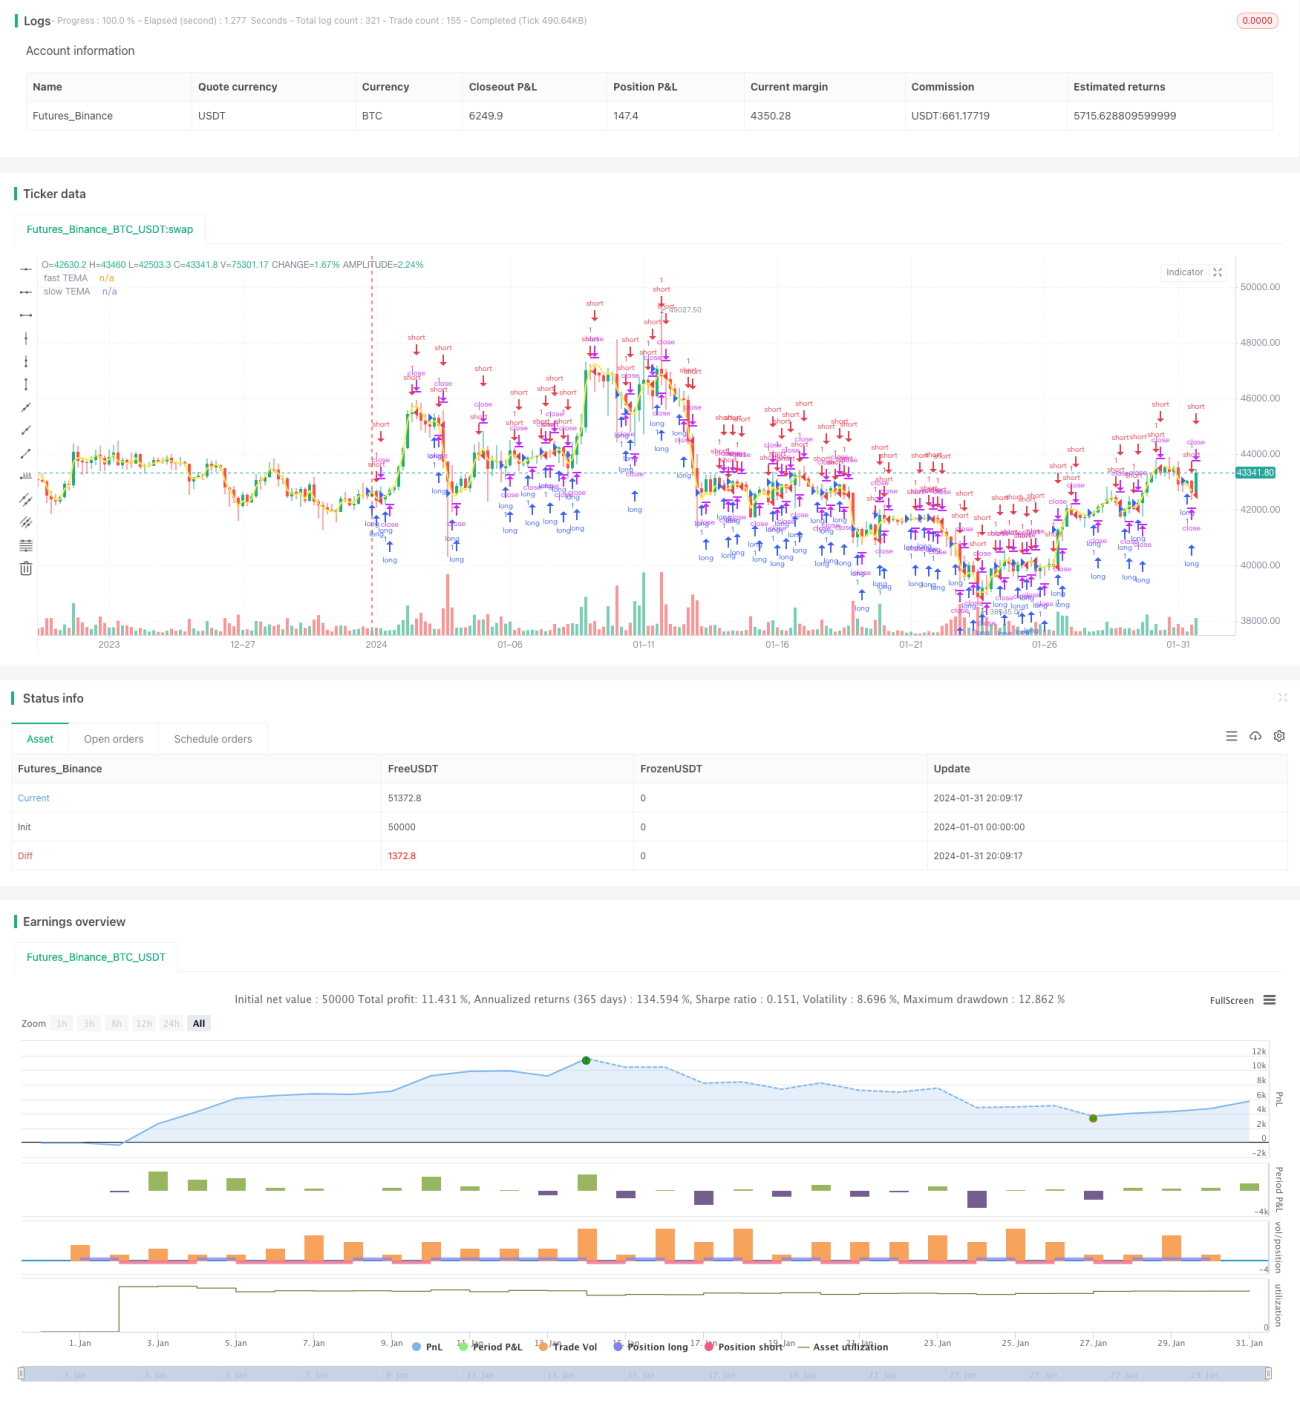
Task: Toggle the PnL legend series
Action: tap(427, 1347)
